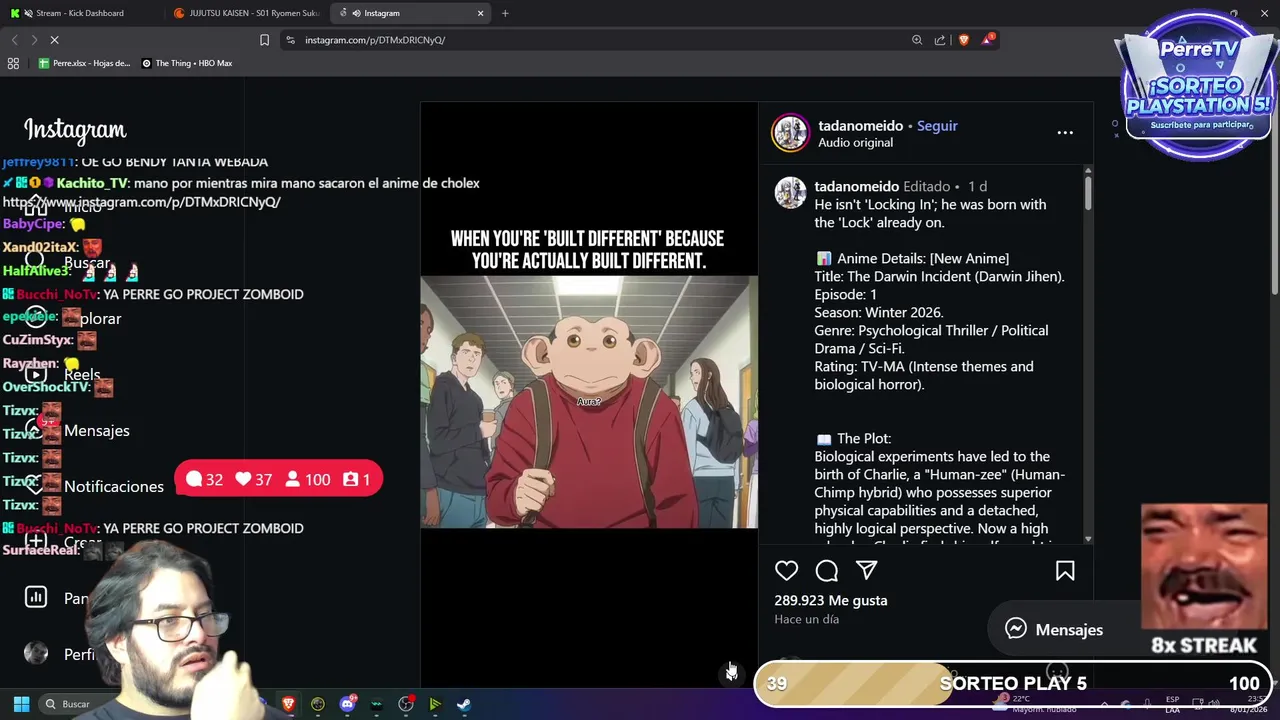Open Reels from the Instagram sidebar
Image resolution: width=1280 pixels, height=720 pixels.
63,374
